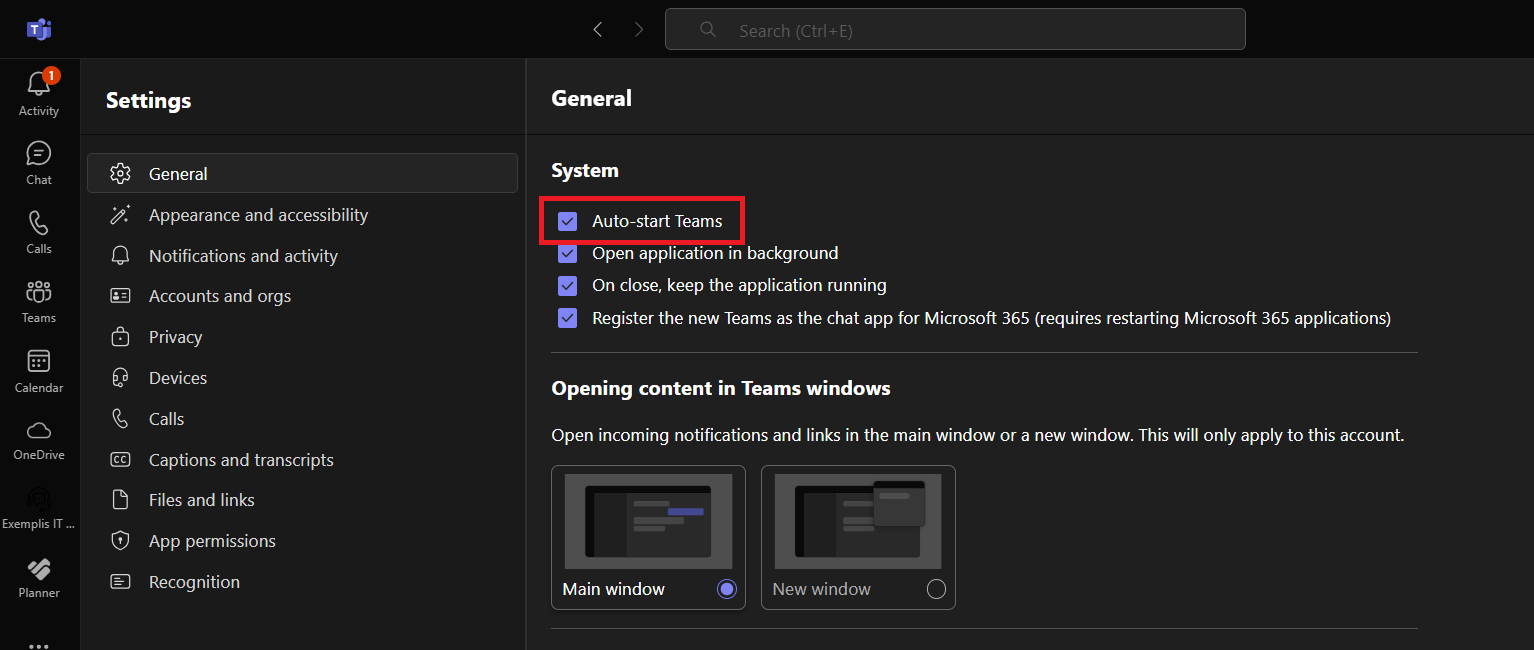Click the General settings gear icon
The image size is (1534, 650).
pyautogui.click(x=121, y=173)
